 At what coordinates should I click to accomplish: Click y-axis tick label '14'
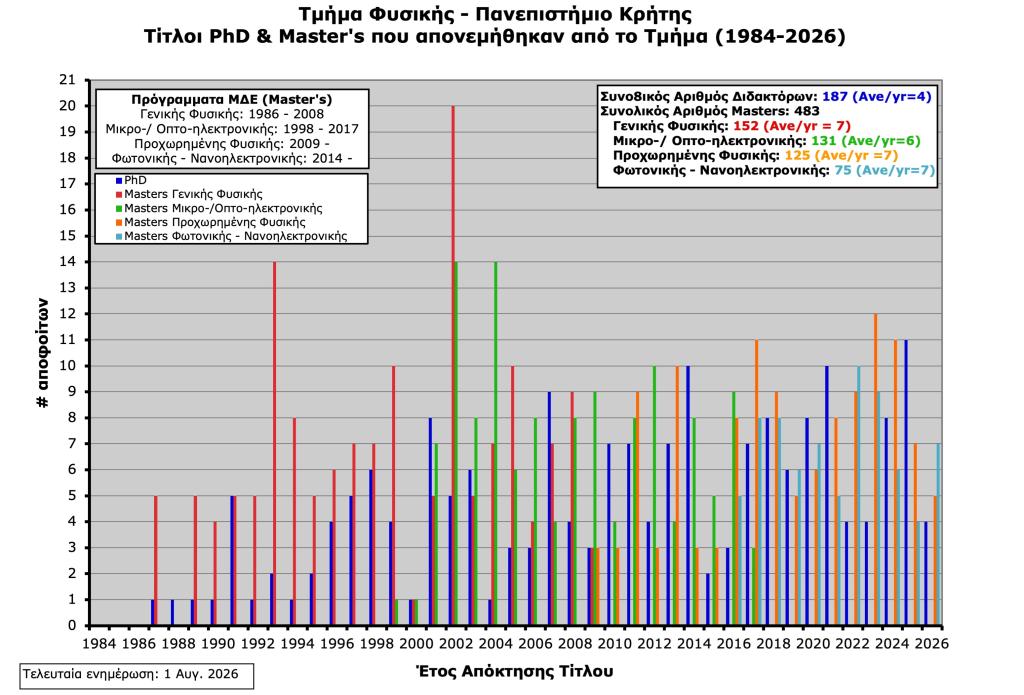point(67,262)
